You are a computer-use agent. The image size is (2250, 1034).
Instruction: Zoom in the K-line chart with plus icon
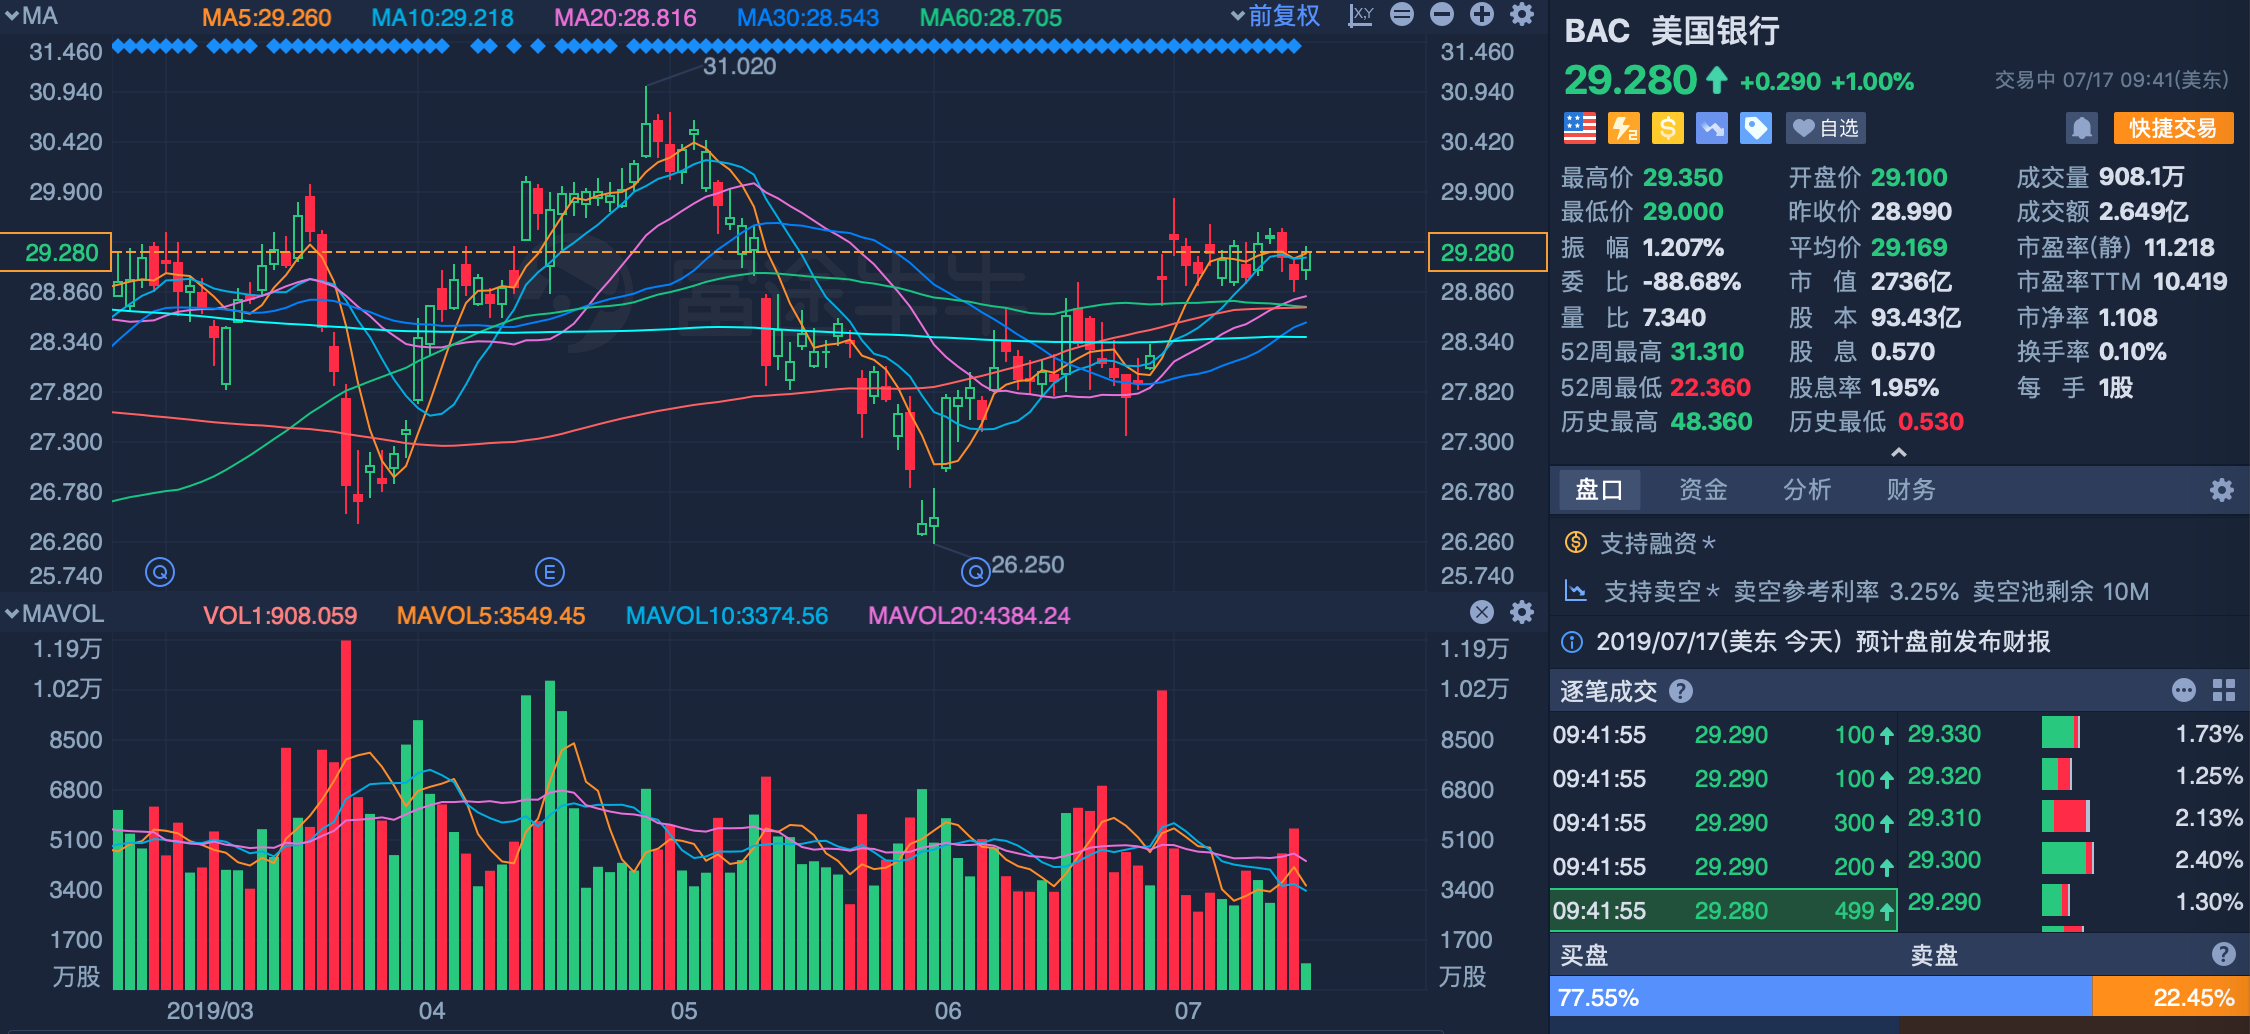click(x=1482, y=15)
